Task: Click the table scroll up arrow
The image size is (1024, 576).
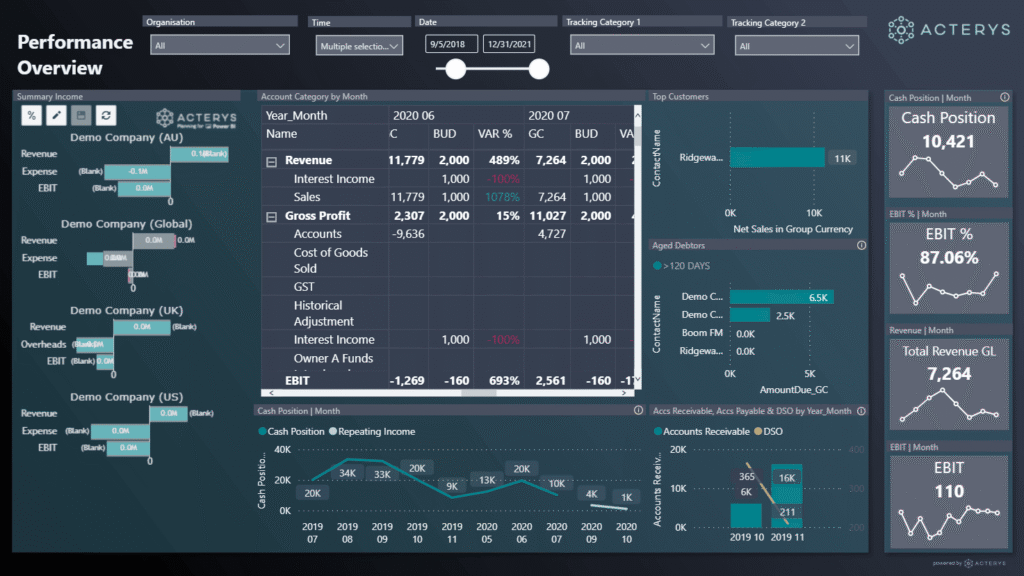Action: tap(637, 115)
